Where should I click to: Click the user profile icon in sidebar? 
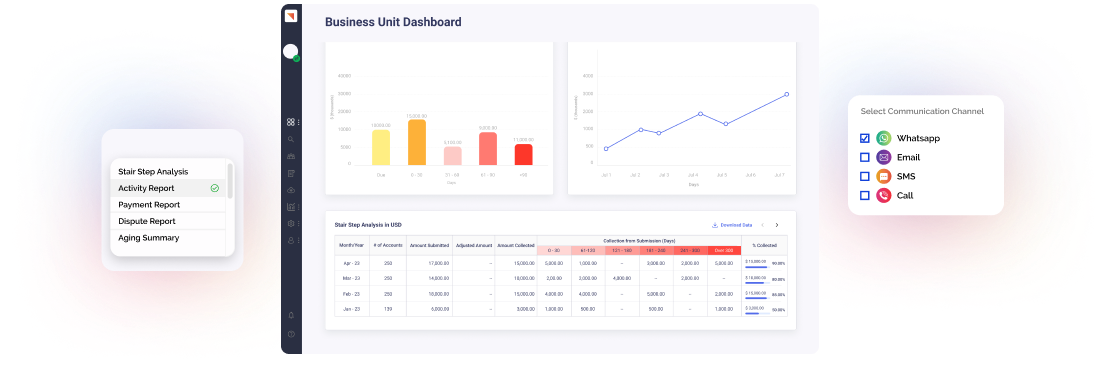pyautogui.click(x=290, y=241)
